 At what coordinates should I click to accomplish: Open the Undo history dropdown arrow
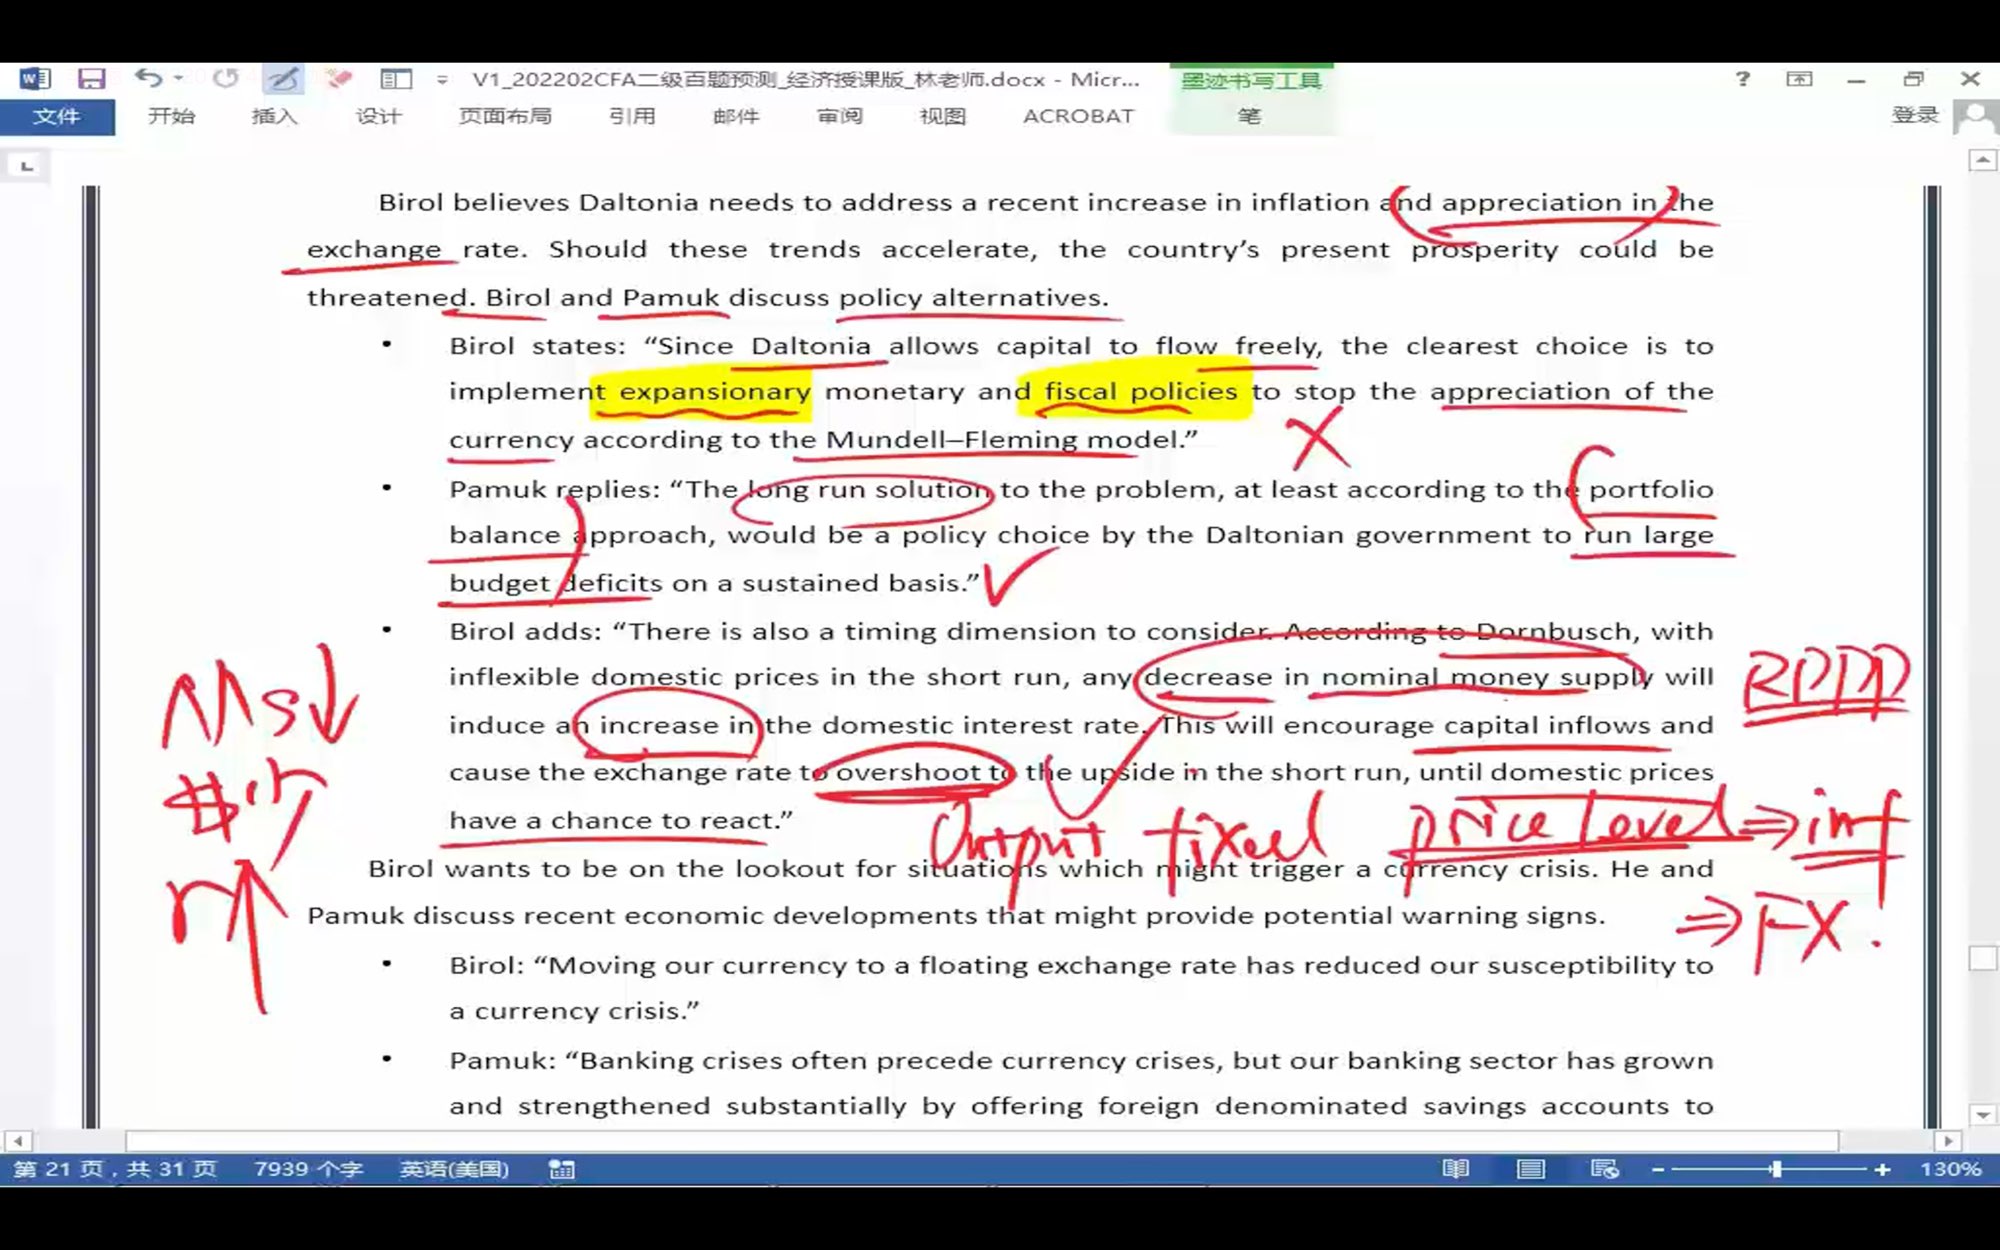pos(179,78)
